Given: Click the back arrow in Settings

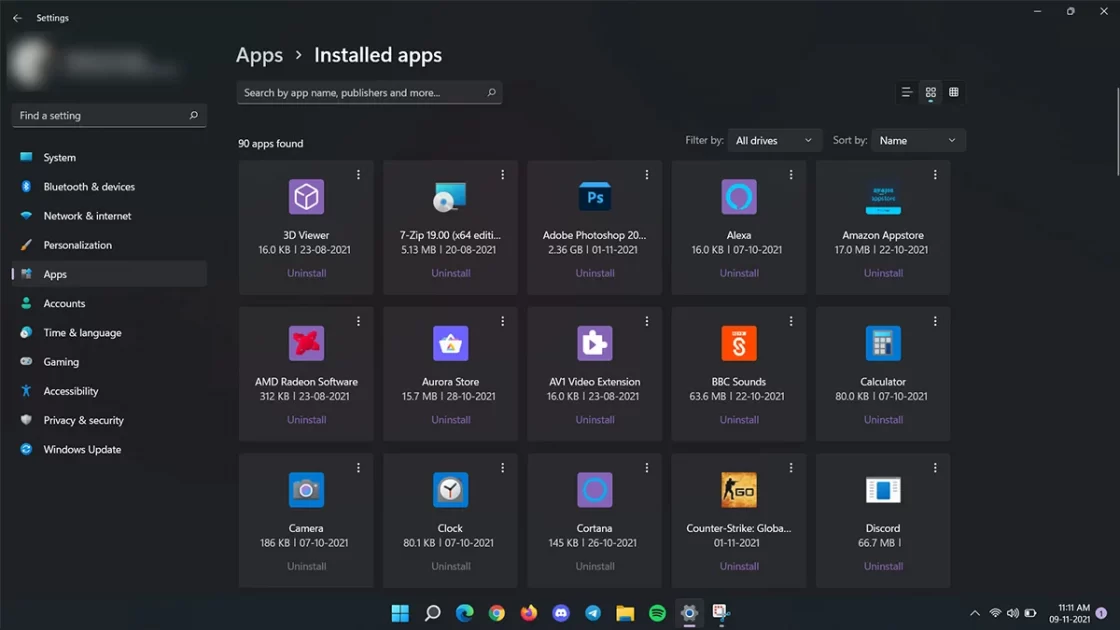Looking at the screenshot, I should coord(17,18).
